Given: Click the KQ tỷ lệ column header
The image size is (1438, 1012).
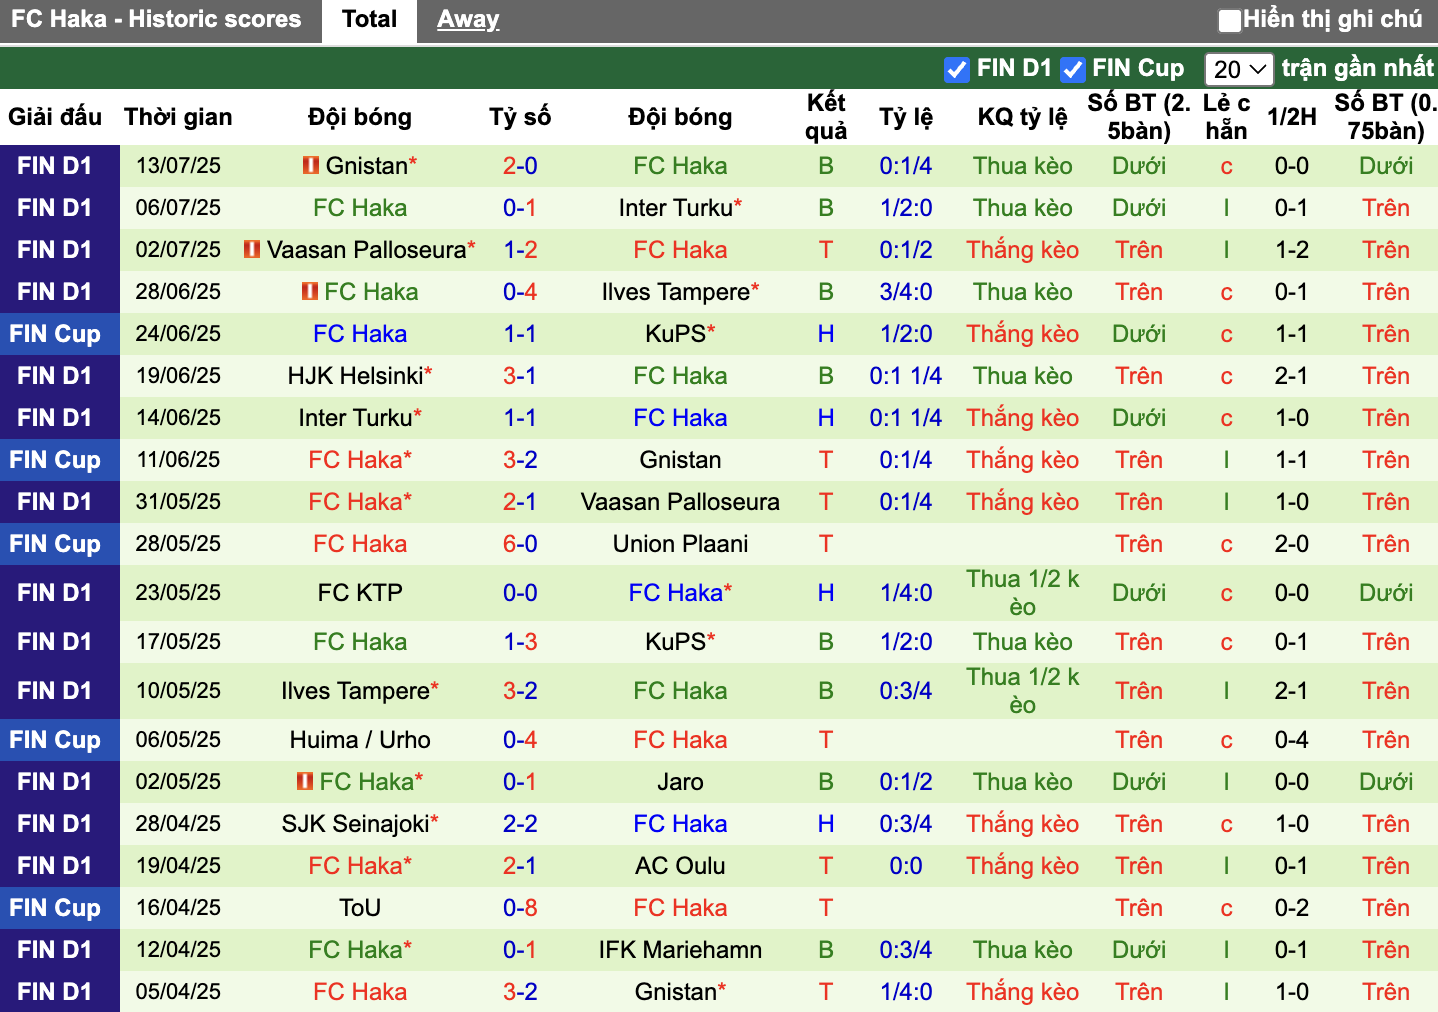Looking at the screenshot, I should click(x=1023, y=117).
